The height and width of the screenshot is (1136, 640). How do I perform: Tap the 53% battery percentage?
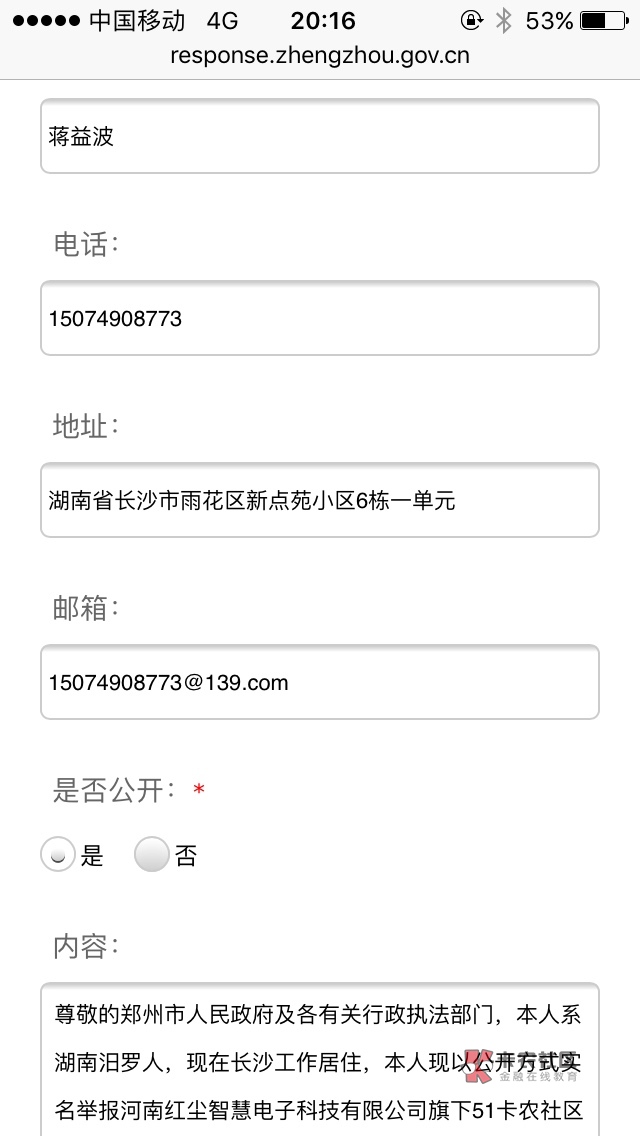click(549, 21)
